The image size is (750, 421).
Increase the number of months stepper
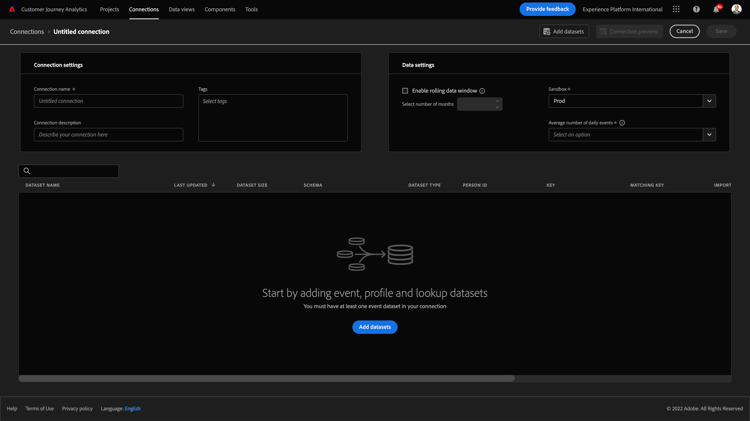(497, 101)
